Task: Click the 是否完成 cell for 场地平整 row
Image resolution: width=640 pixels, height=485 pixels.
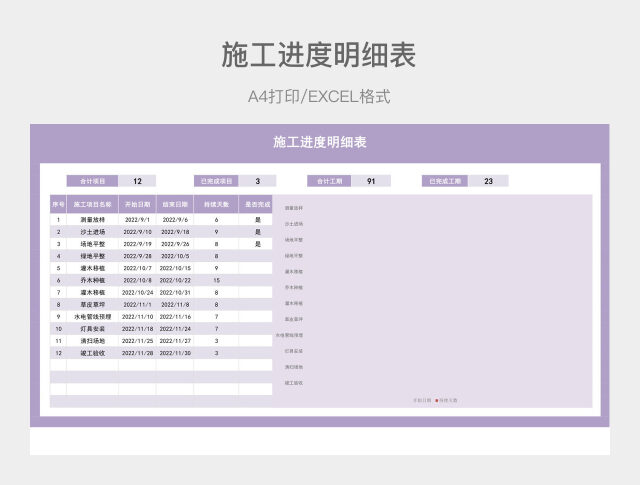Action: [257, 243]
